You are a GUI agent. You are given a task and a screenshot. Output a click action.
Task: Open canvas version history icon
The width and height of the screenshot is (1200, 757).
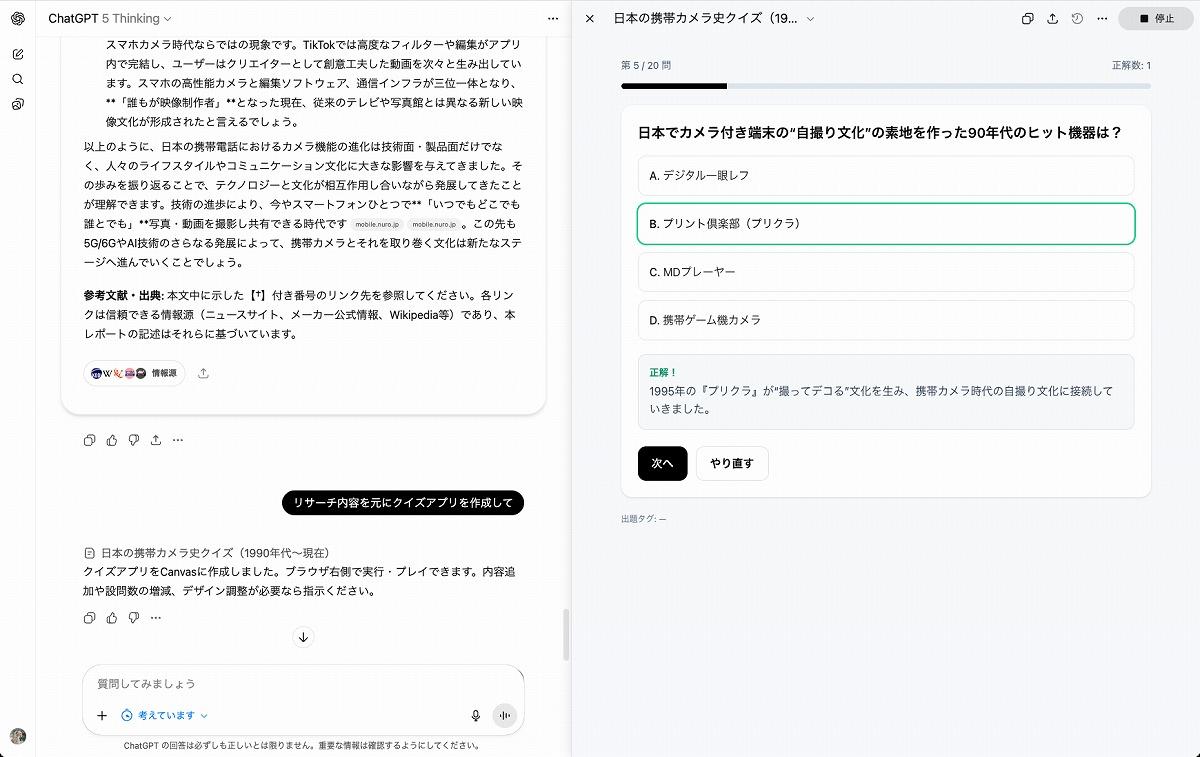[1077, 18]
